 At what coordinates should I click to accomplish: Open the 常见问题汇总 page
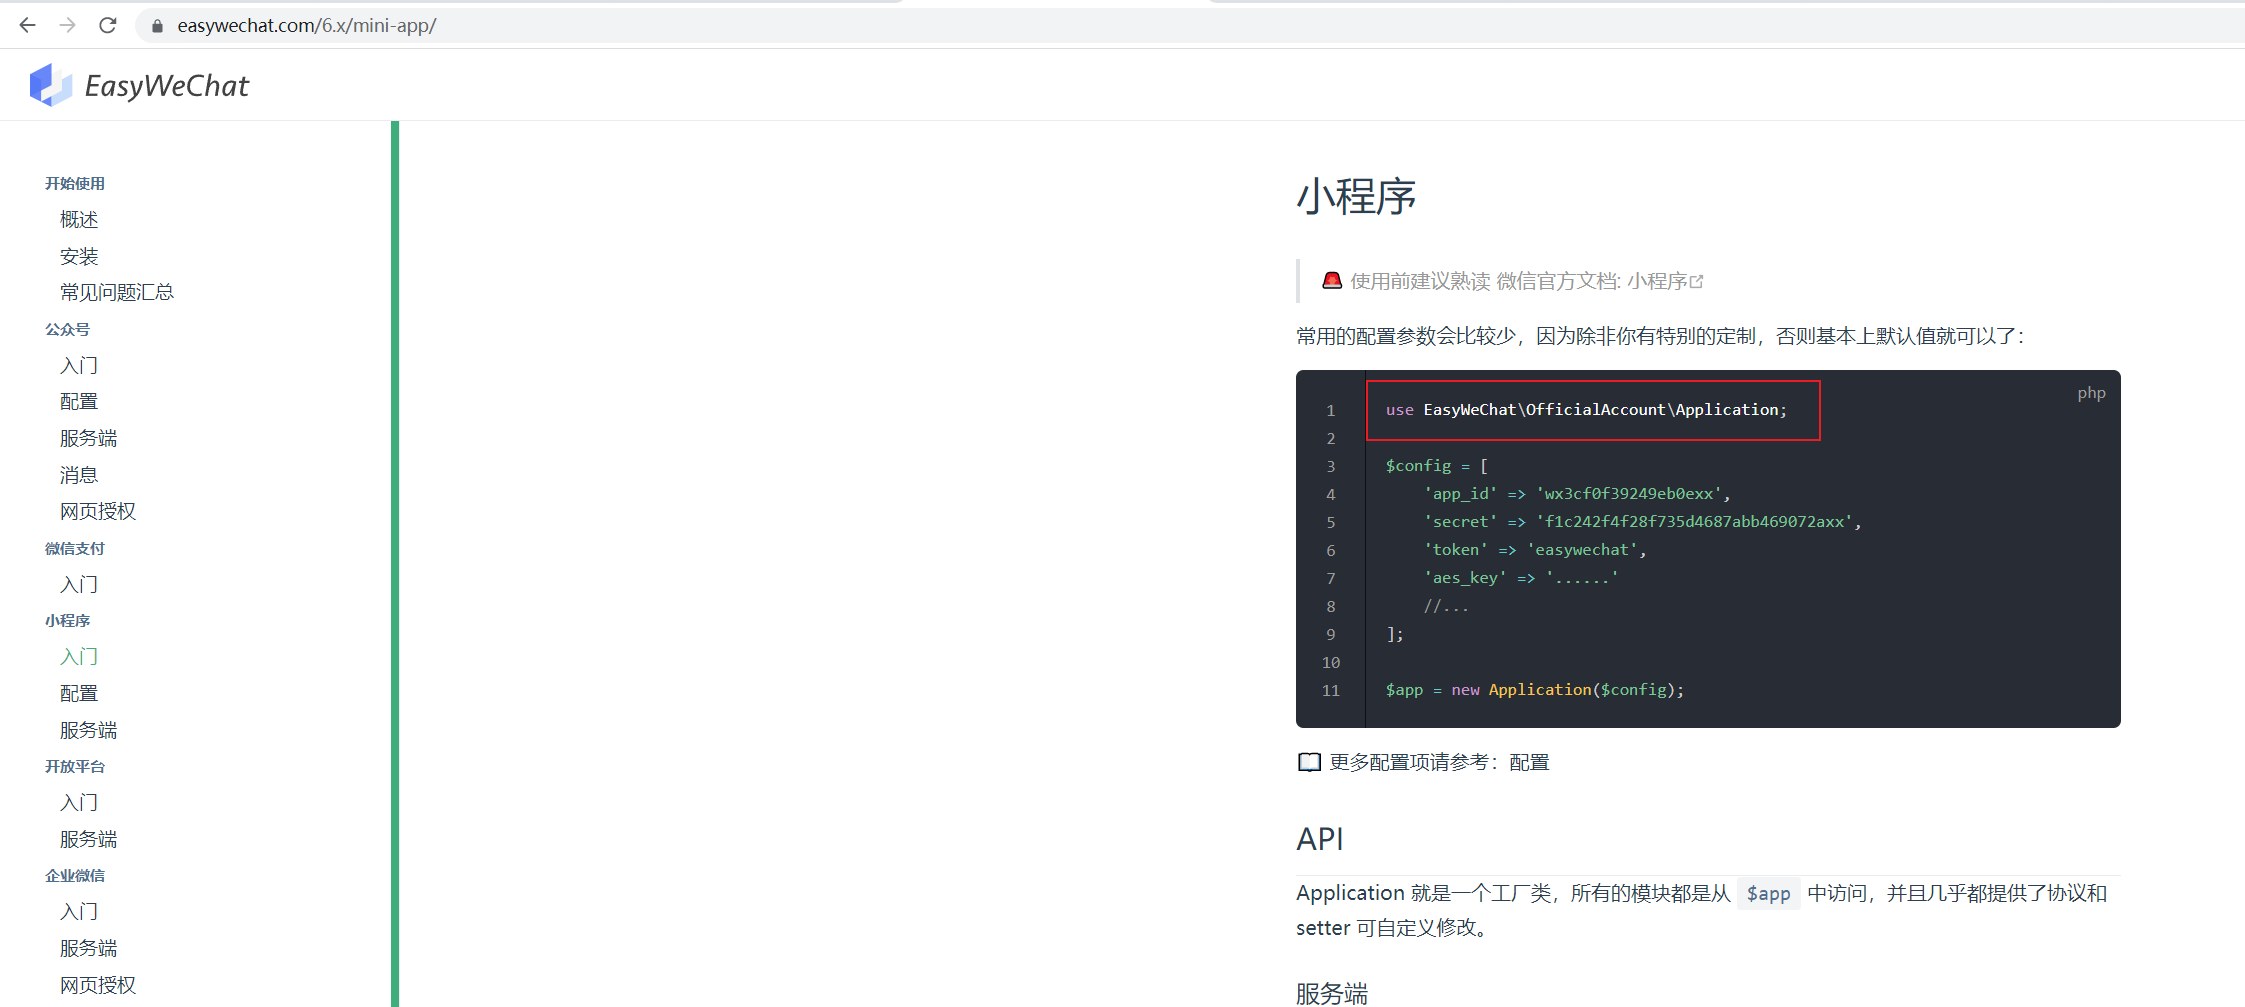[x=116, y=291]
